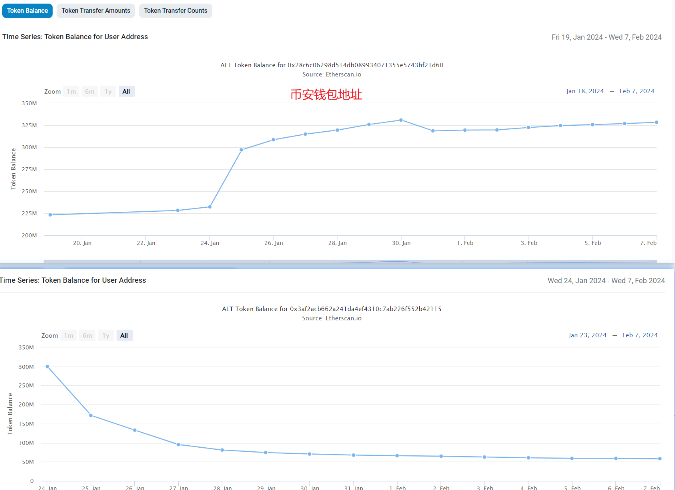Set upper chart zoom to 1y
Screen dimensions: 675x490
pyautogui.click(x=107, y=91)
